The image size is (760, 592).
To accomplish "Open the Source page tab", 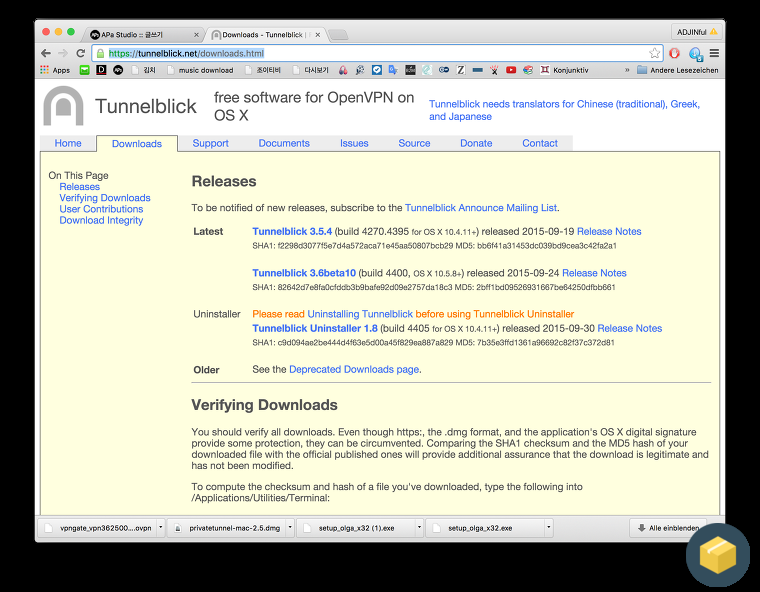I will (414, 143).
